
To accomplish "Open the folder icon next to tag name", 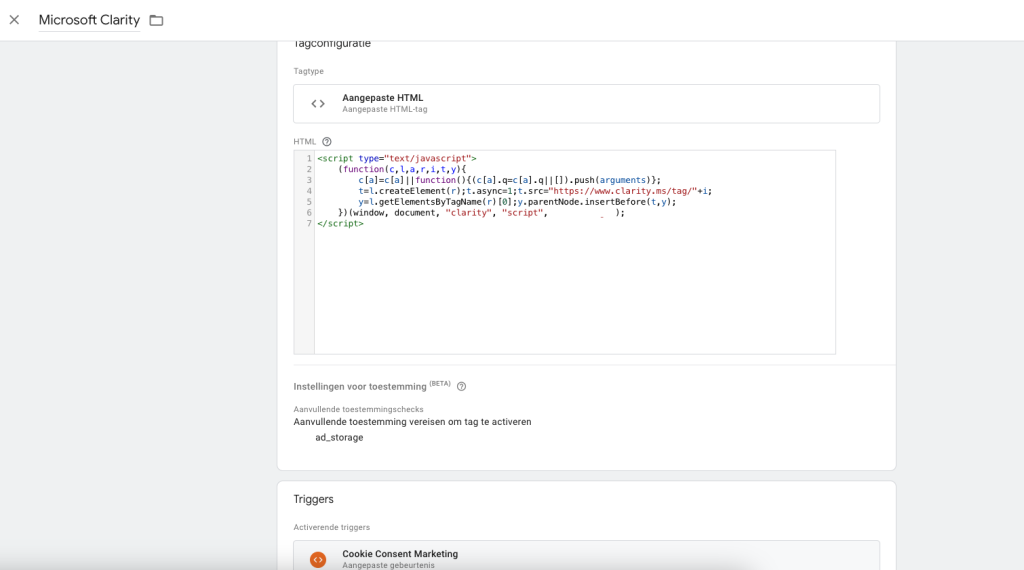I will click(156, 20).
